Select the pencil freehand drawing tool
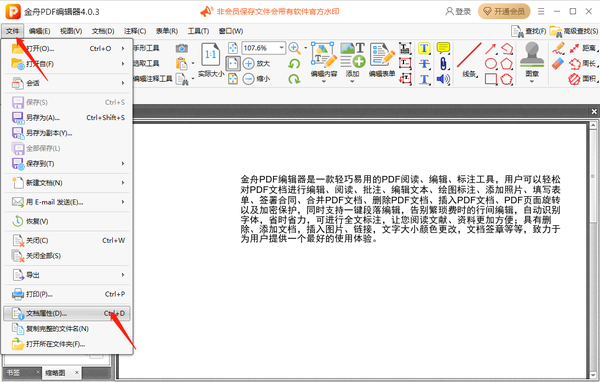The image size is (600, 382). coord(559,48)
